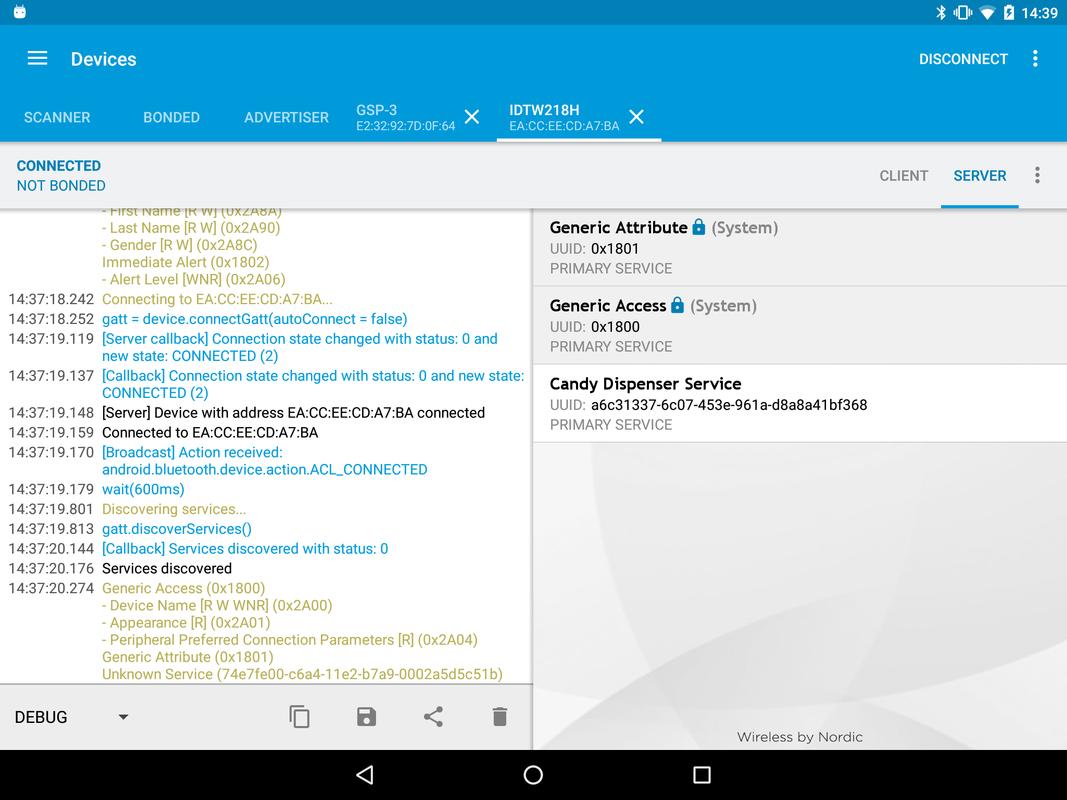This screenshot has width=1067, height=800.
Task: Tap the CONNECTED status label
Action: click(59, 166)
